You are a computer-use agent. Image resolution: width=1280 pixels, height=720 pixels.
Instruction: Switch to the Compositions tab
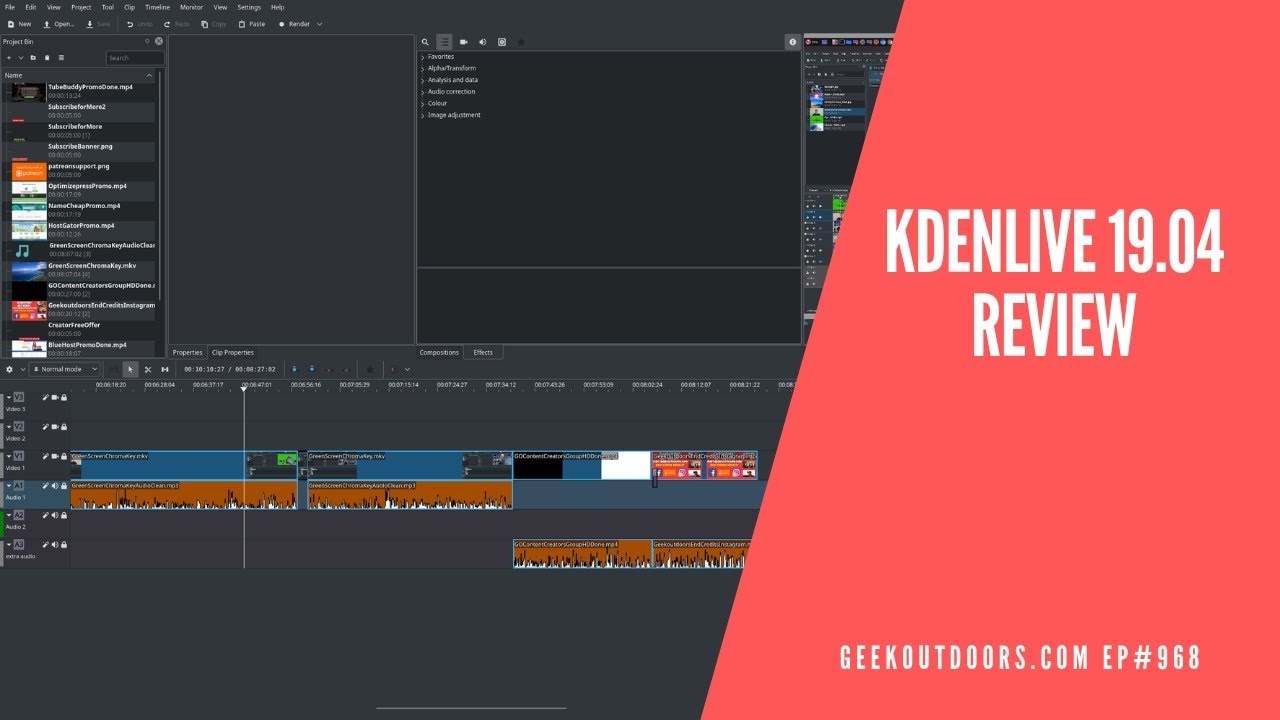click(x=439, y=352)
